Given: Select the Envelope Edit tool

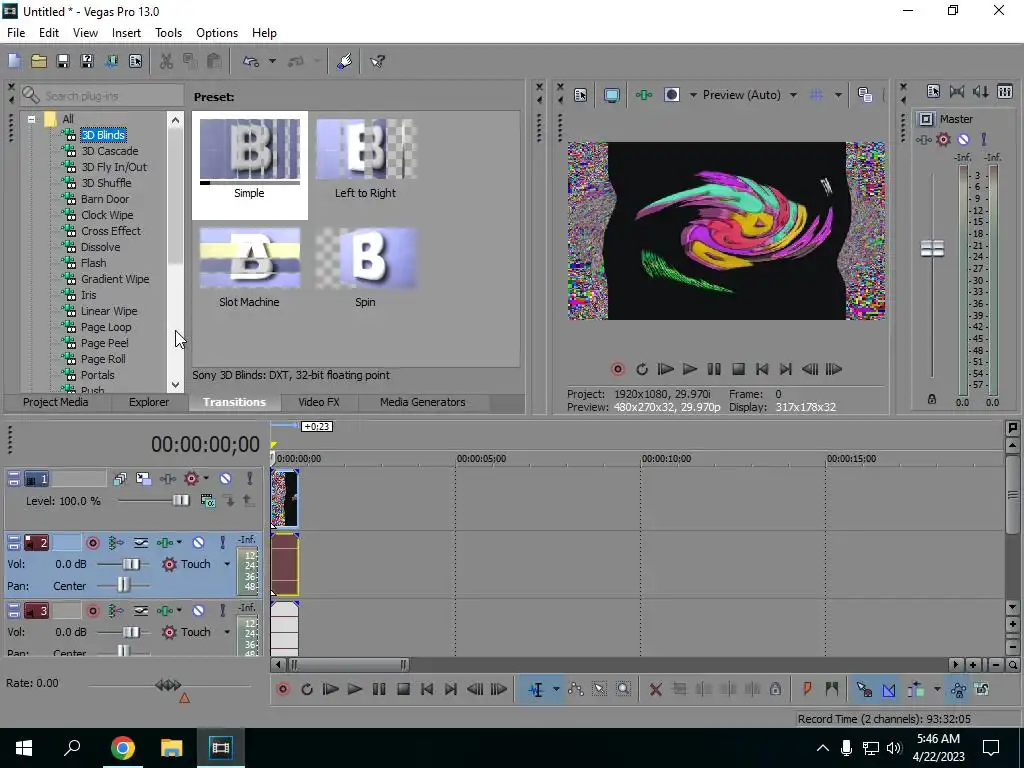Looking at the screenshot, I should [575, 690].
